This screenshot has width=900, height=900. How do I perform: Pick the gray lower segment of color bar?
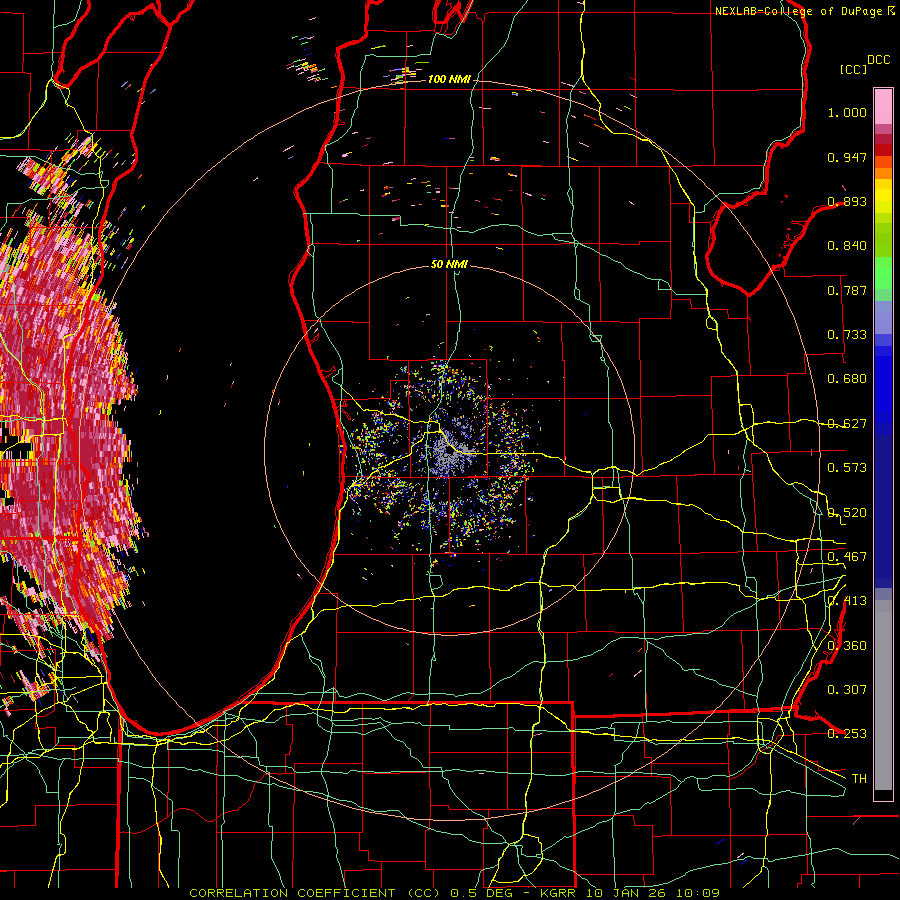point(883,695)
